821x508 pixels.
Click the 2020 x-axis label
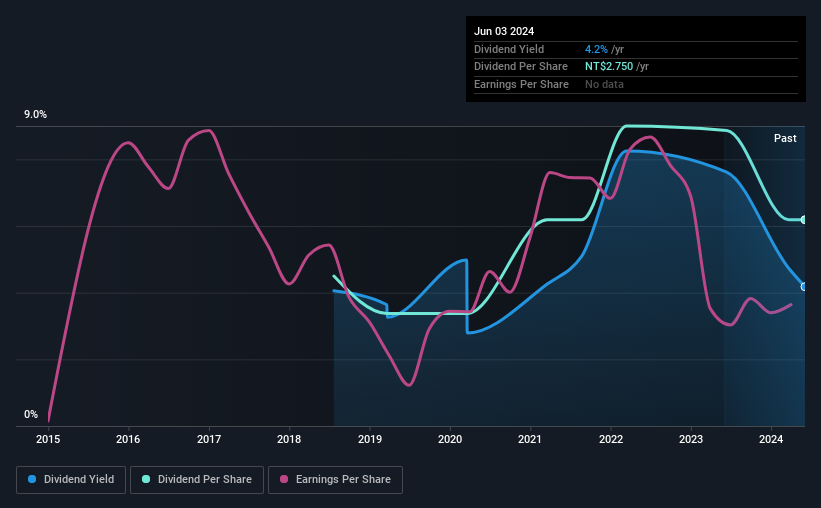point(450,439)
